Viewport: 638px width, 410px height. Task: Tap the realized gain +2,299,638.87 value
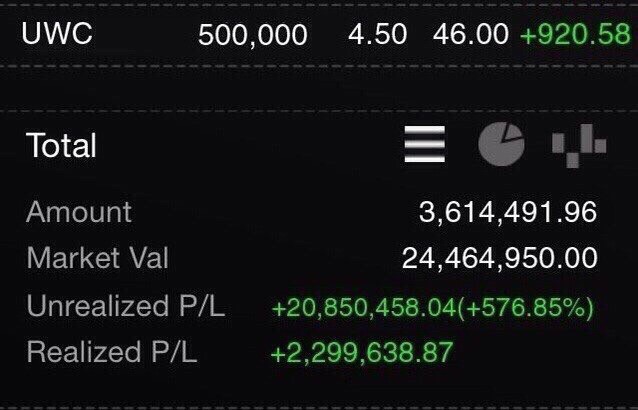(362, 353)
